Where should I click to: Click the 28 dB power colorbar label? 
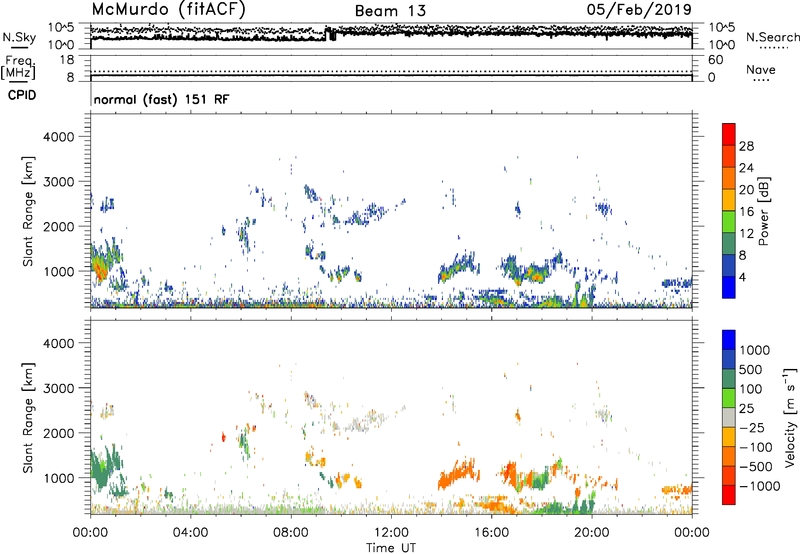point(746,146)
